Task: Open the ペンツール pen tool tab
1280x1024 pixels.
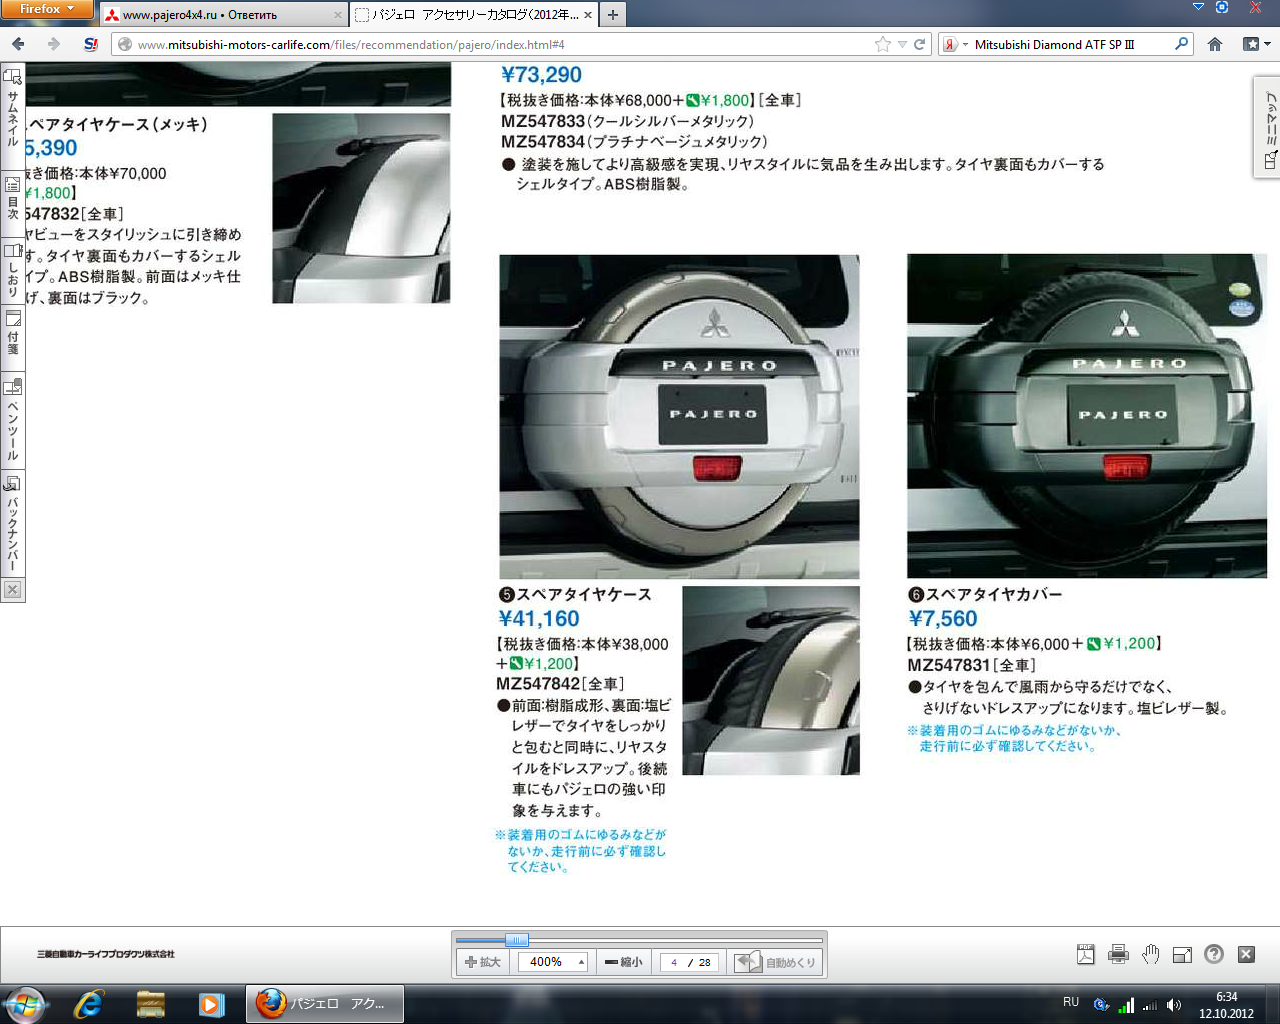Action: (x=13, y=420)
